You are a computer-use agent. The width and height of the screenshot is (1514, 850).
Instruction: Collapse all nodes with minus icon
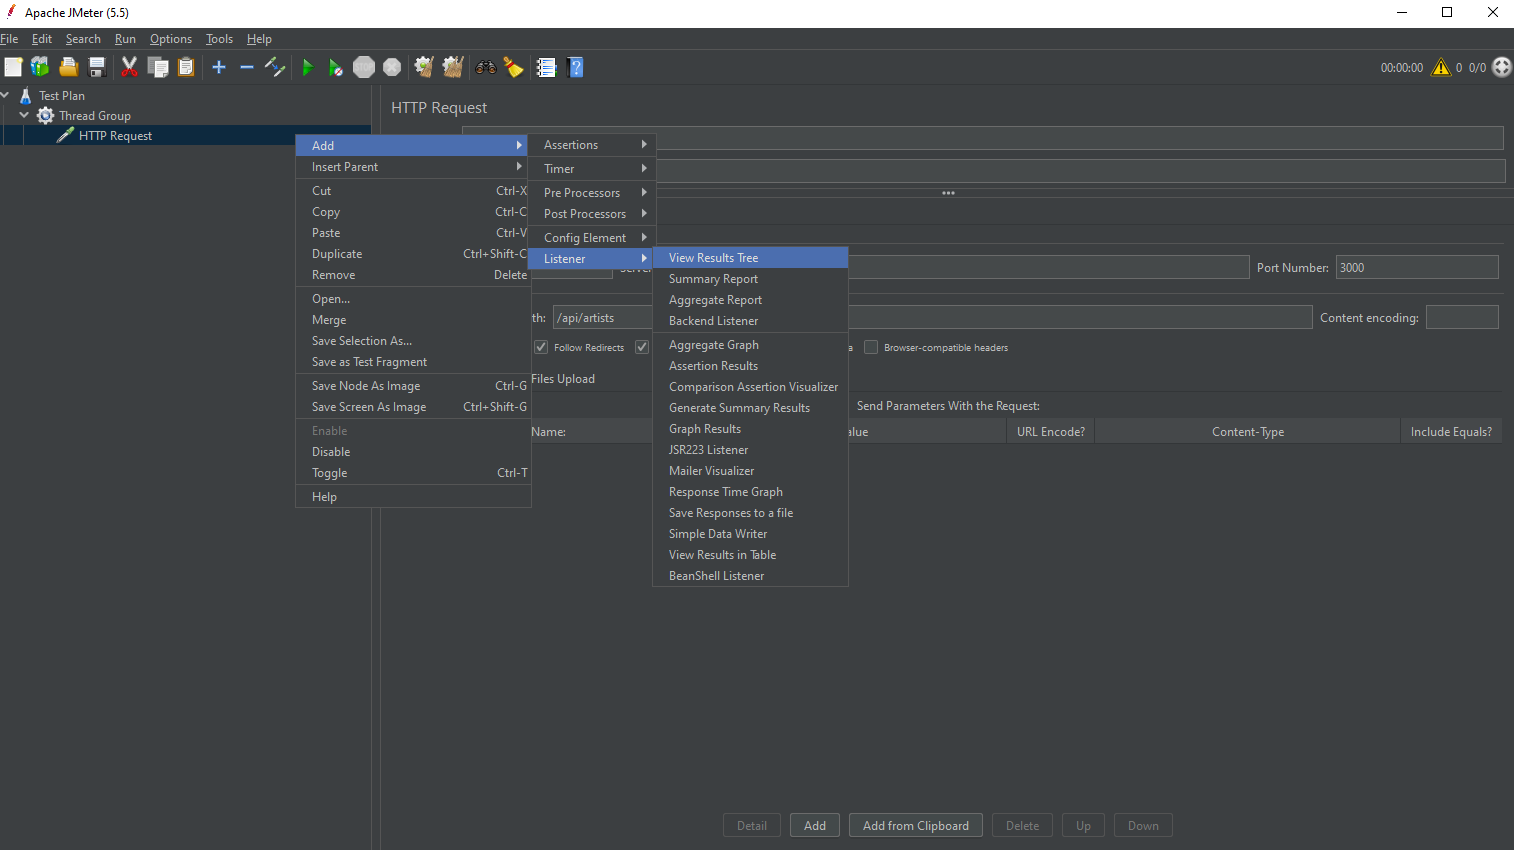(x=247, y=67)
